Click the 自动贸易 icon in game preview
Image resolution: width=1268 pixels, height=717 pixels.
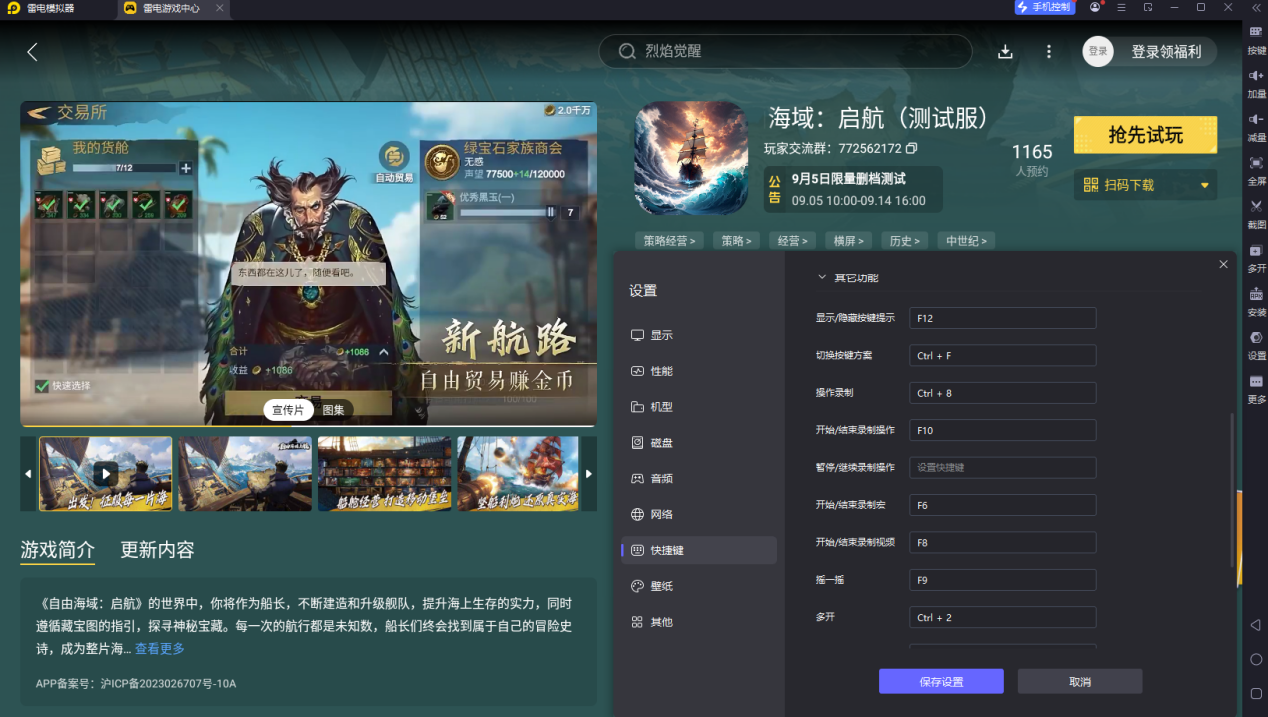click(394, 162)
